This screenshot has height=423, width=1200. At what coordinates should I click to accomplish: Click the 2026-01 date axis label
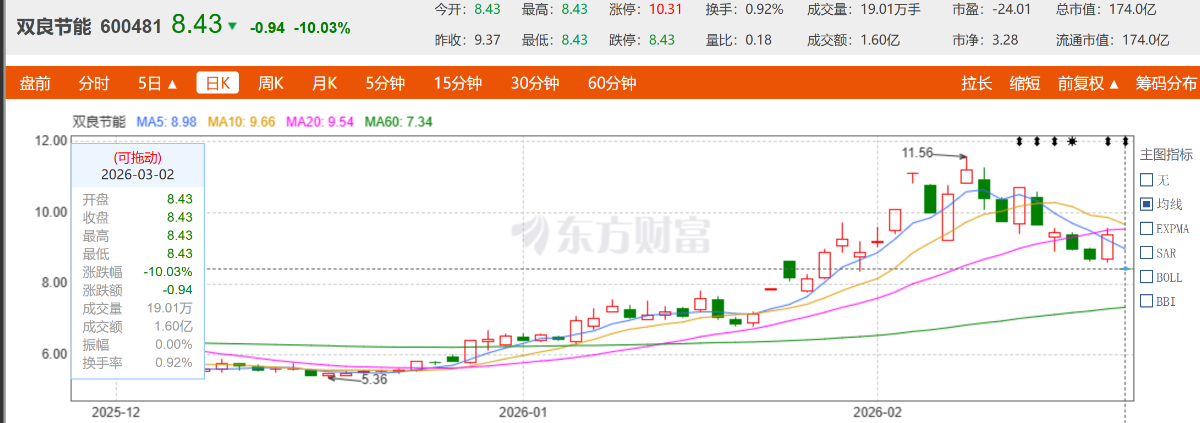(524, 410)
